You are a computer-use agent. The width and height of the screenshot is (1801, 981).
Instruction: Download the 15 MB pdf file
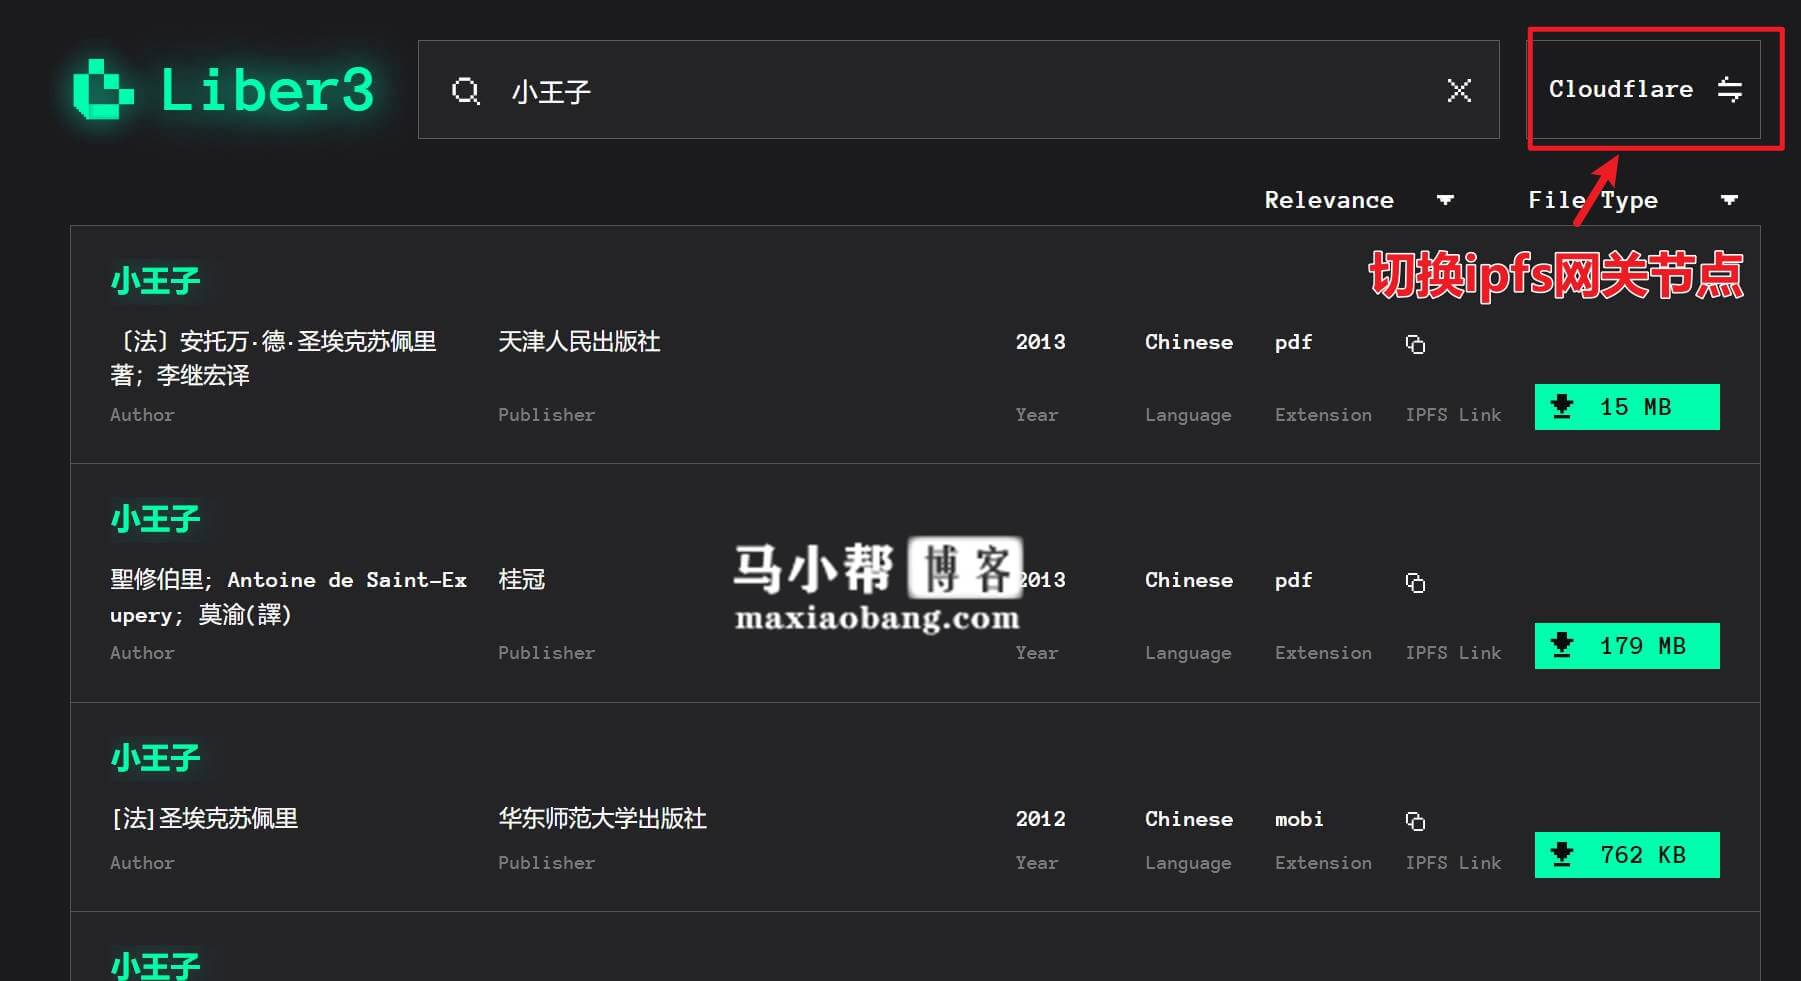coord(1626,407)
